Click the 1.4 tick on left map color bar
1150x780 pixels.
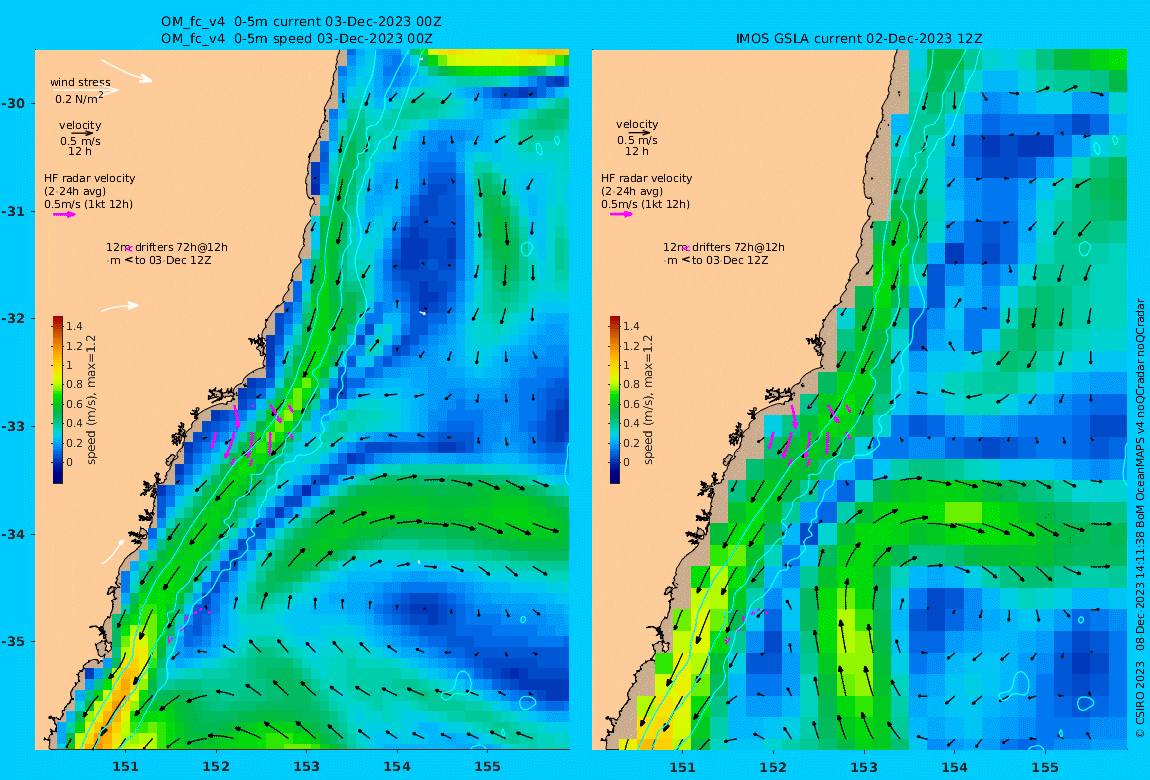point(74,326)
